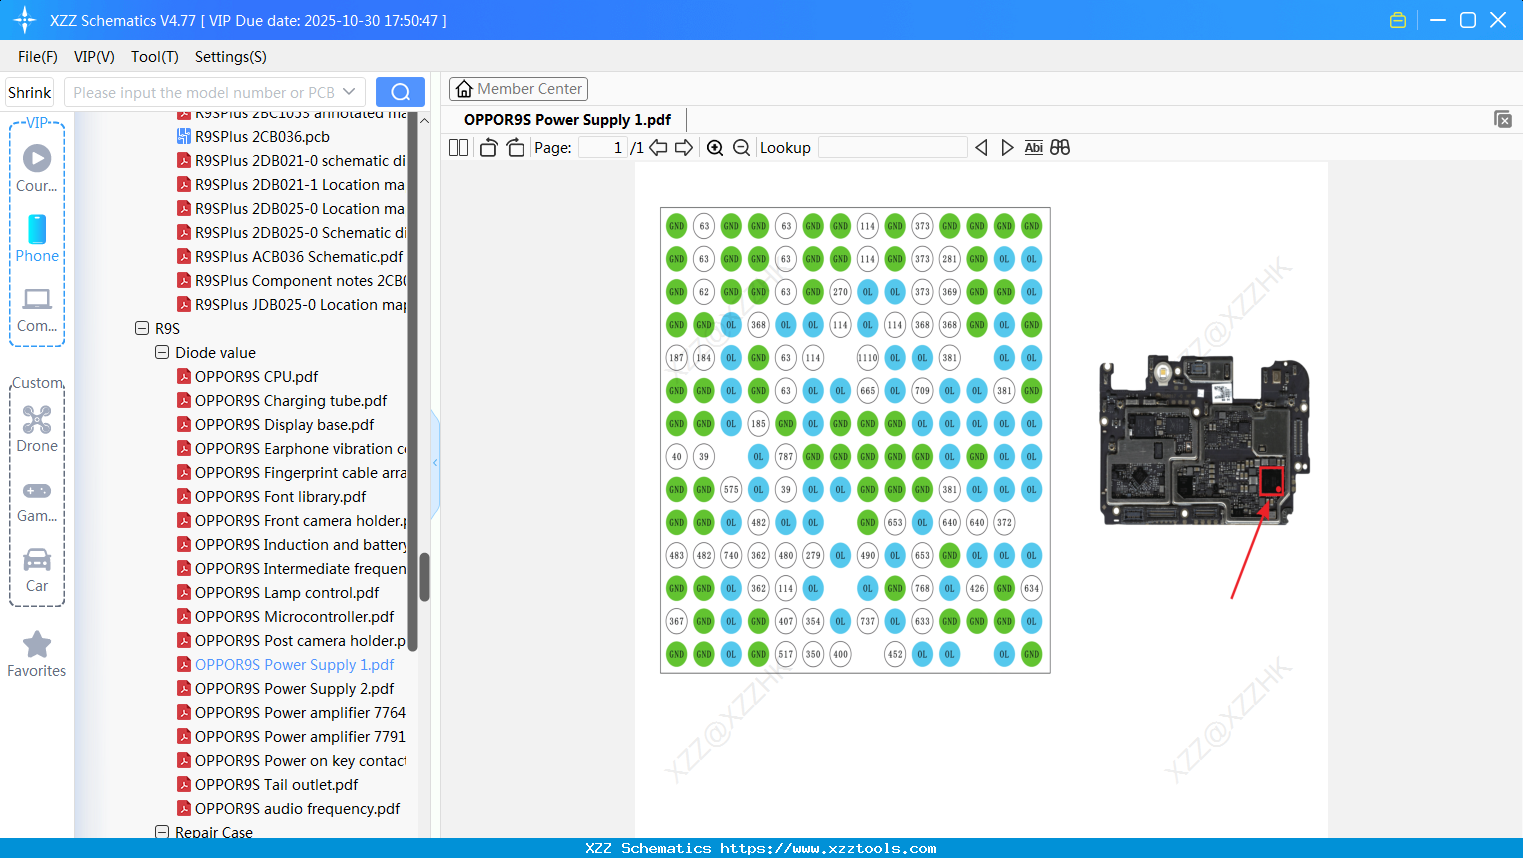The height and width of the screenshot is (858, 1523).
Task: Open OPPOR9S Charging tube.pdf
Action: 291,401
